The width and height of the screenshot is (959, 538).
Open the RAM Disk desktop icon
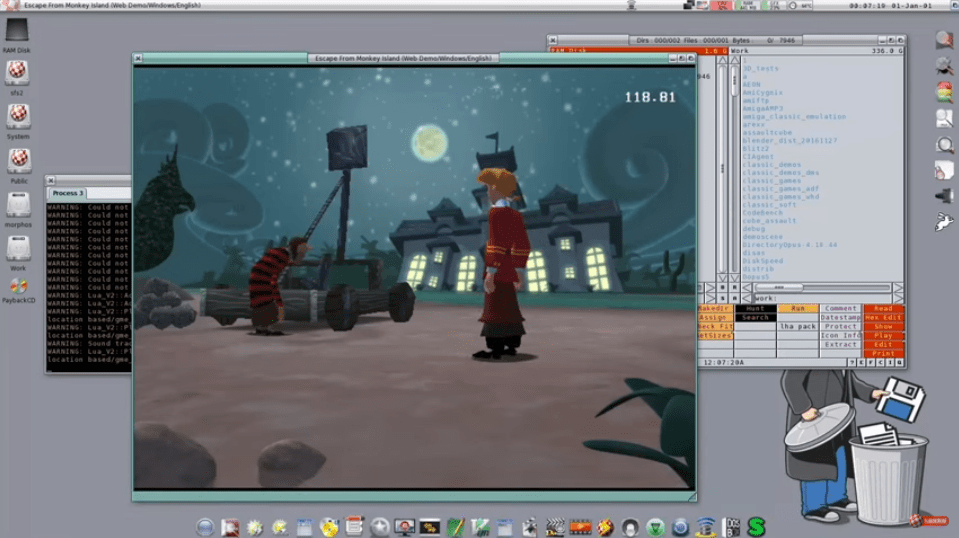pyautogui.click(x=17, y=30)
